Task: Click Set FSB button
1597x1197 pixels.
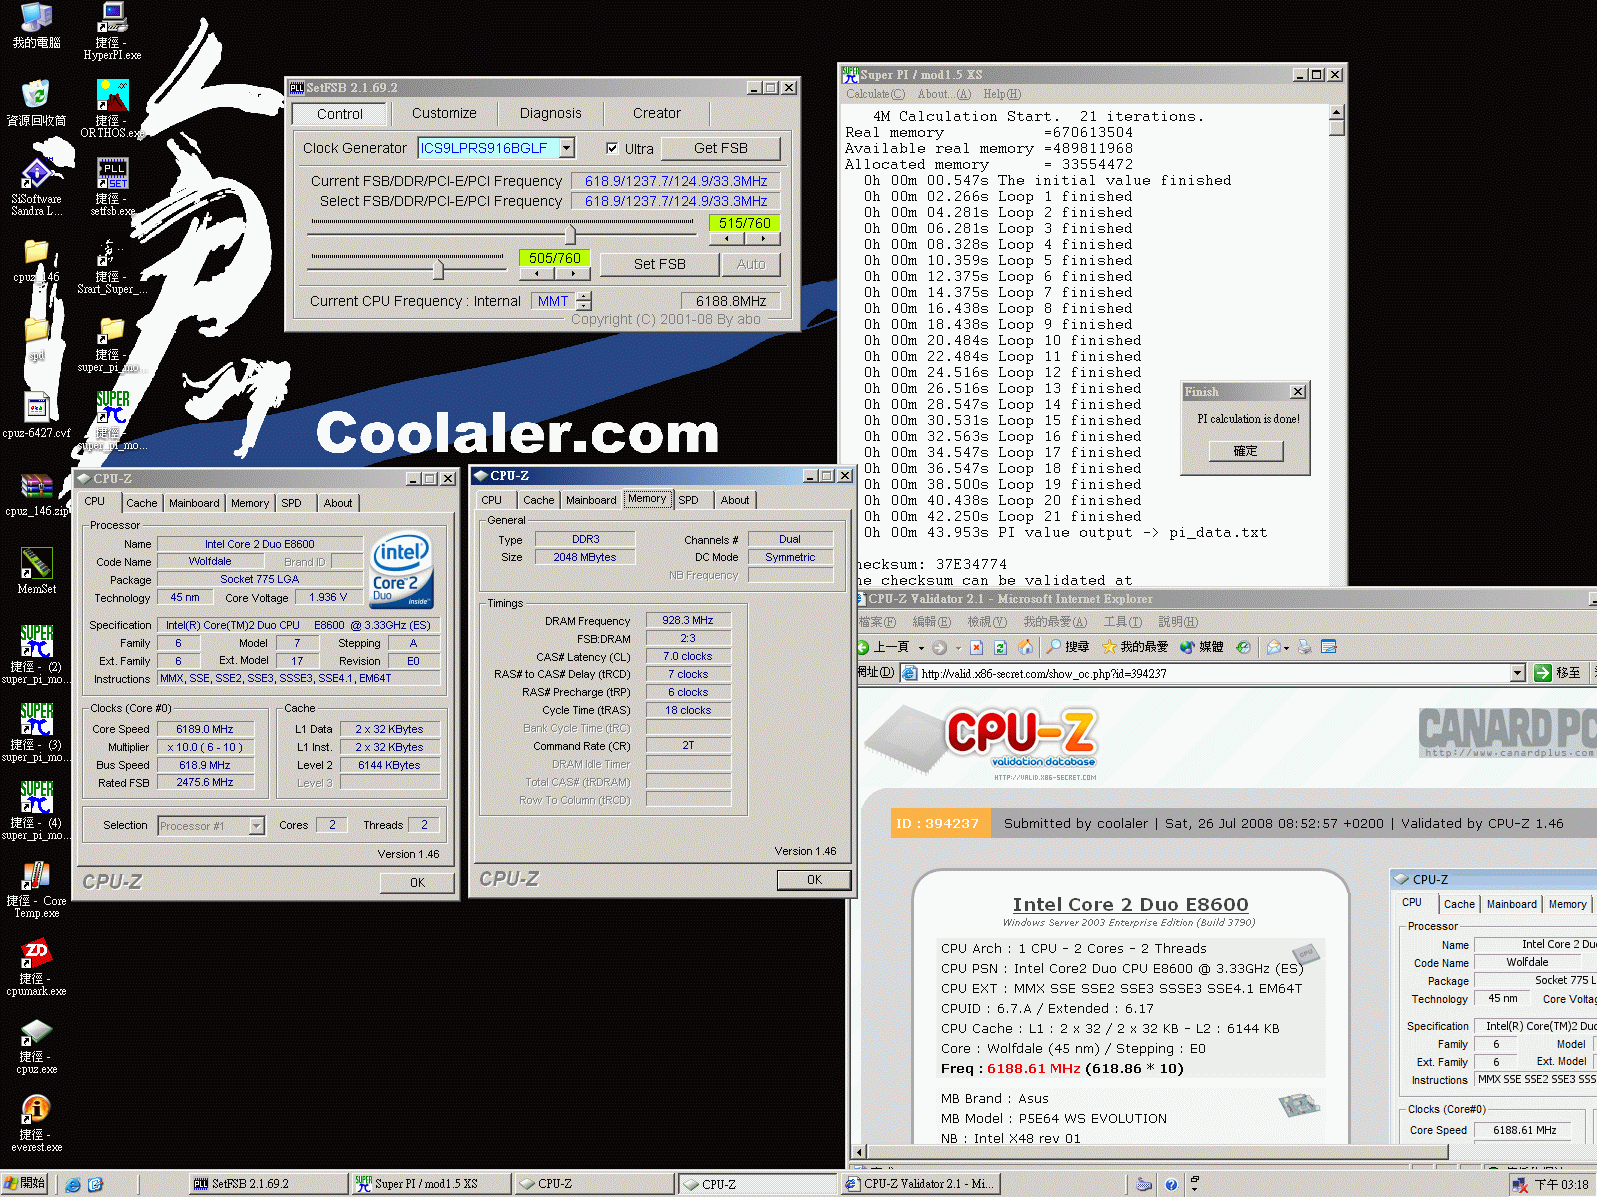Action: [x=659, y=264]
